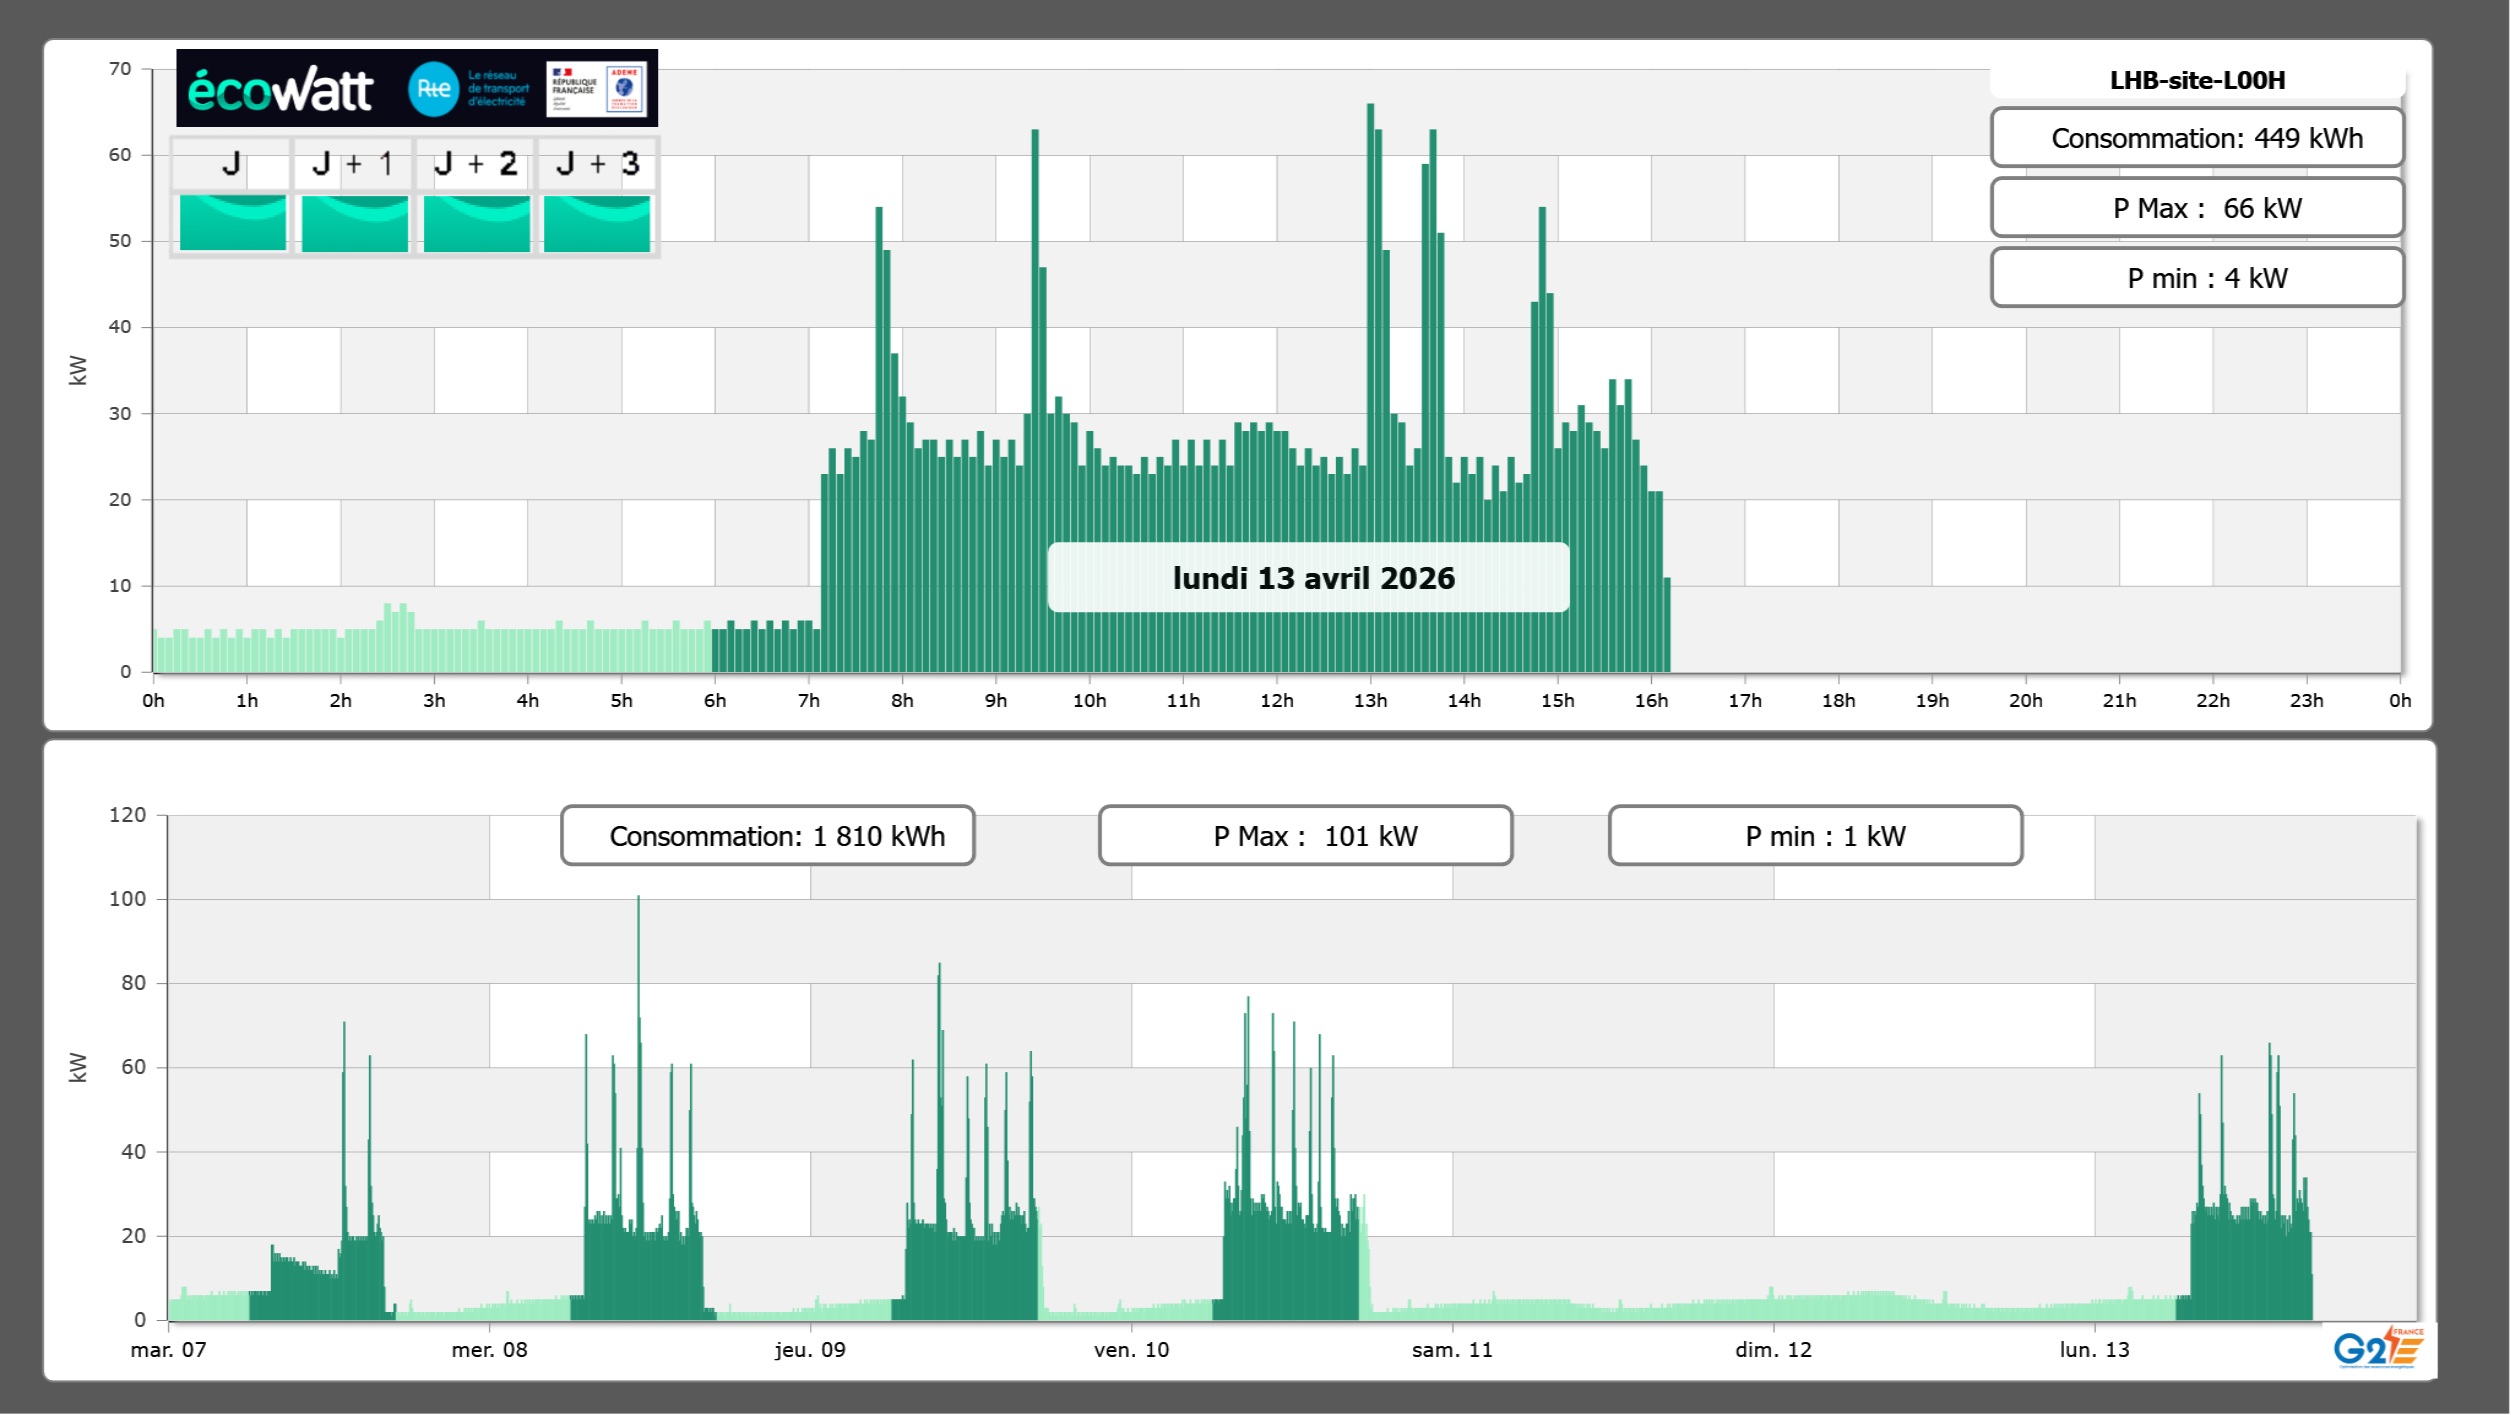
Task: Click the Consommation: 449 kWh box
Action: pos(2197,138)
